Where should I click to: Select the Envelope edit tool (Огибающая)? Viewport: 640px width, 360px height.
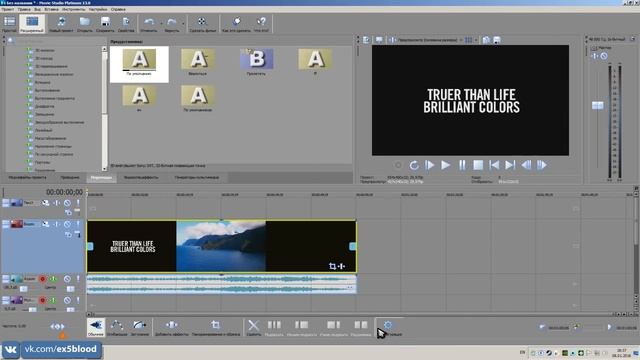(117, 327)
